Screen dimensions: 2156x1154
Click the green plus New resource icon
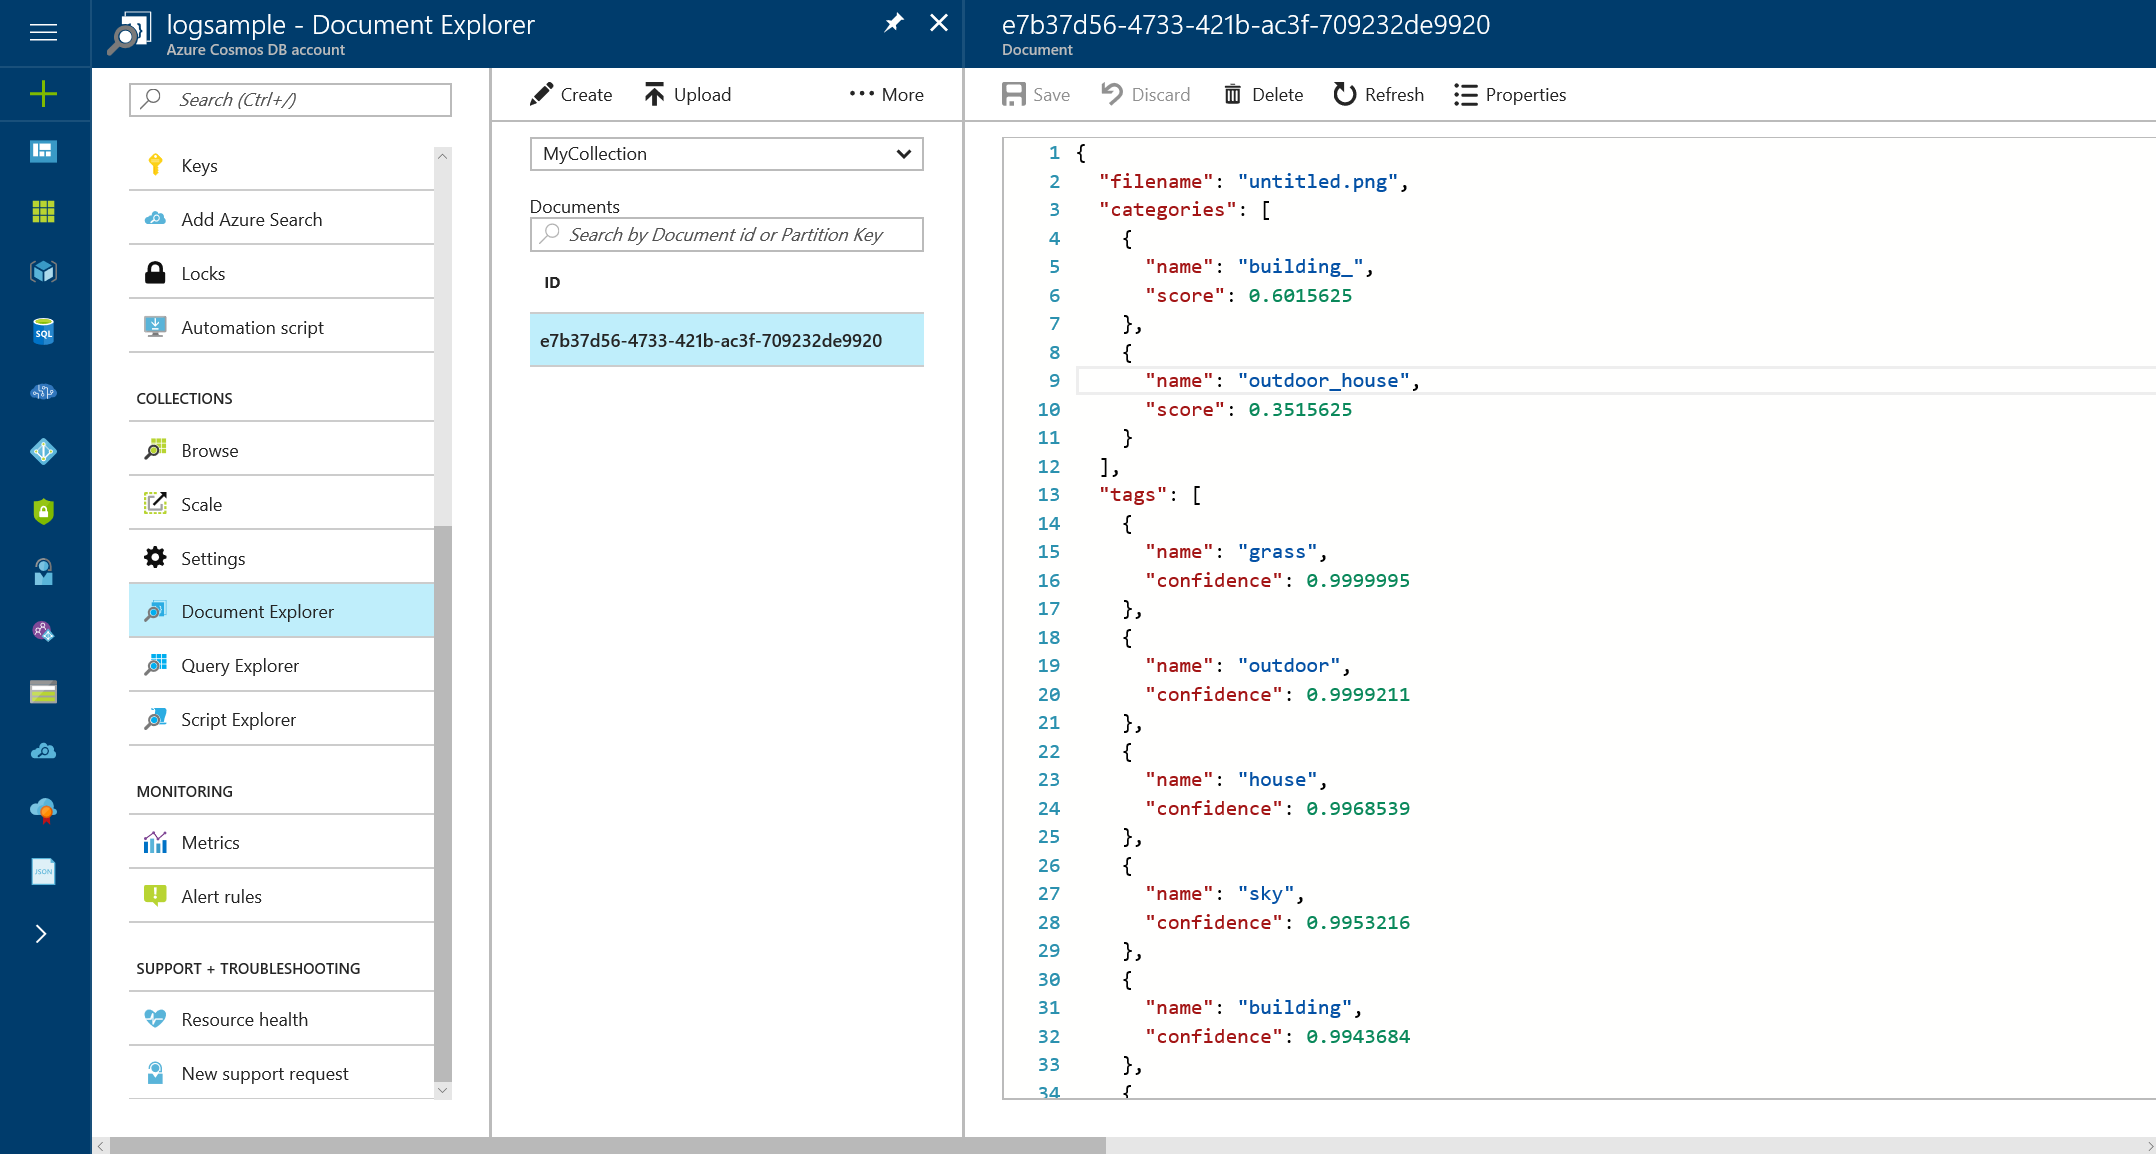coord(43,94)
